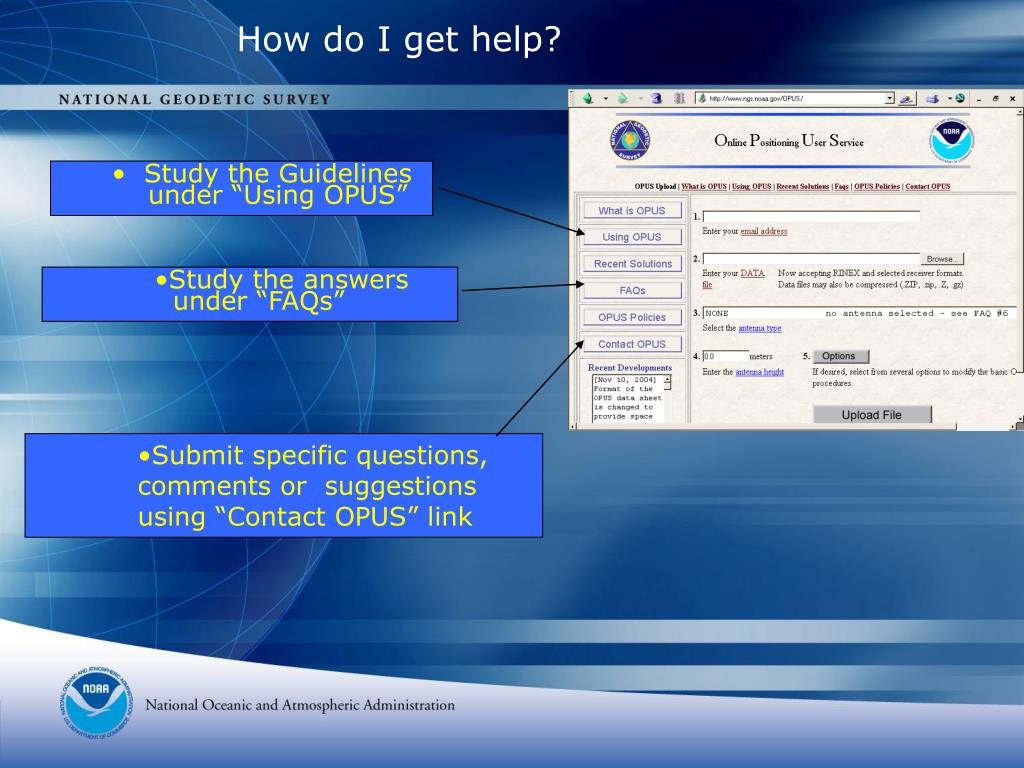Open the print dropdown arrow
Image resolution: width=1024 pixels, height=768 pixels.
(950, 99)
